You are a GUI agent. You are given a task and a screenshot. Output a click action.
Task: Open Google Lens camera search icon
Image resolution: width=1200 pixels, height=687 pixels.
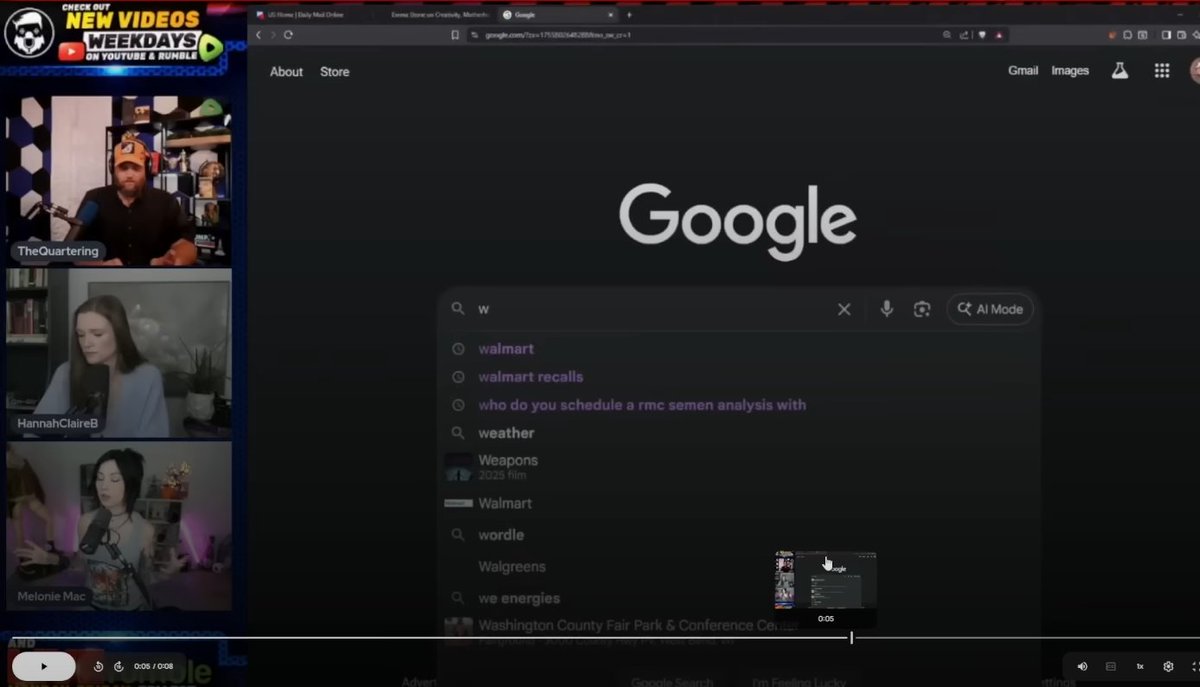tap(922, 309)
